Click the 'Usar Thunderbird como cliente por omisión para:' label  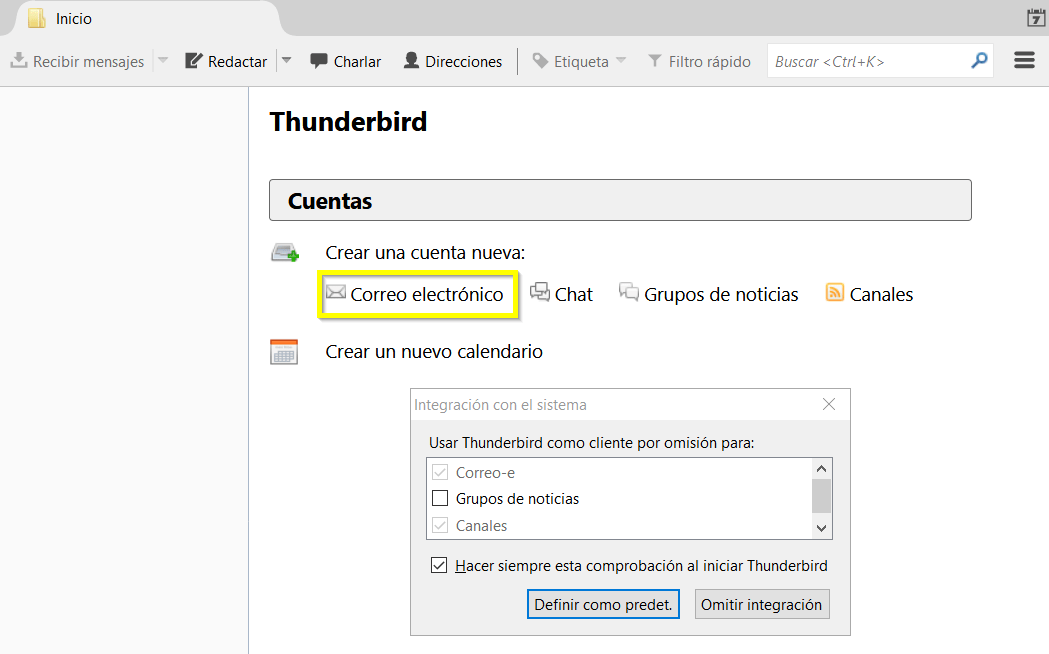tap(591, 443)
